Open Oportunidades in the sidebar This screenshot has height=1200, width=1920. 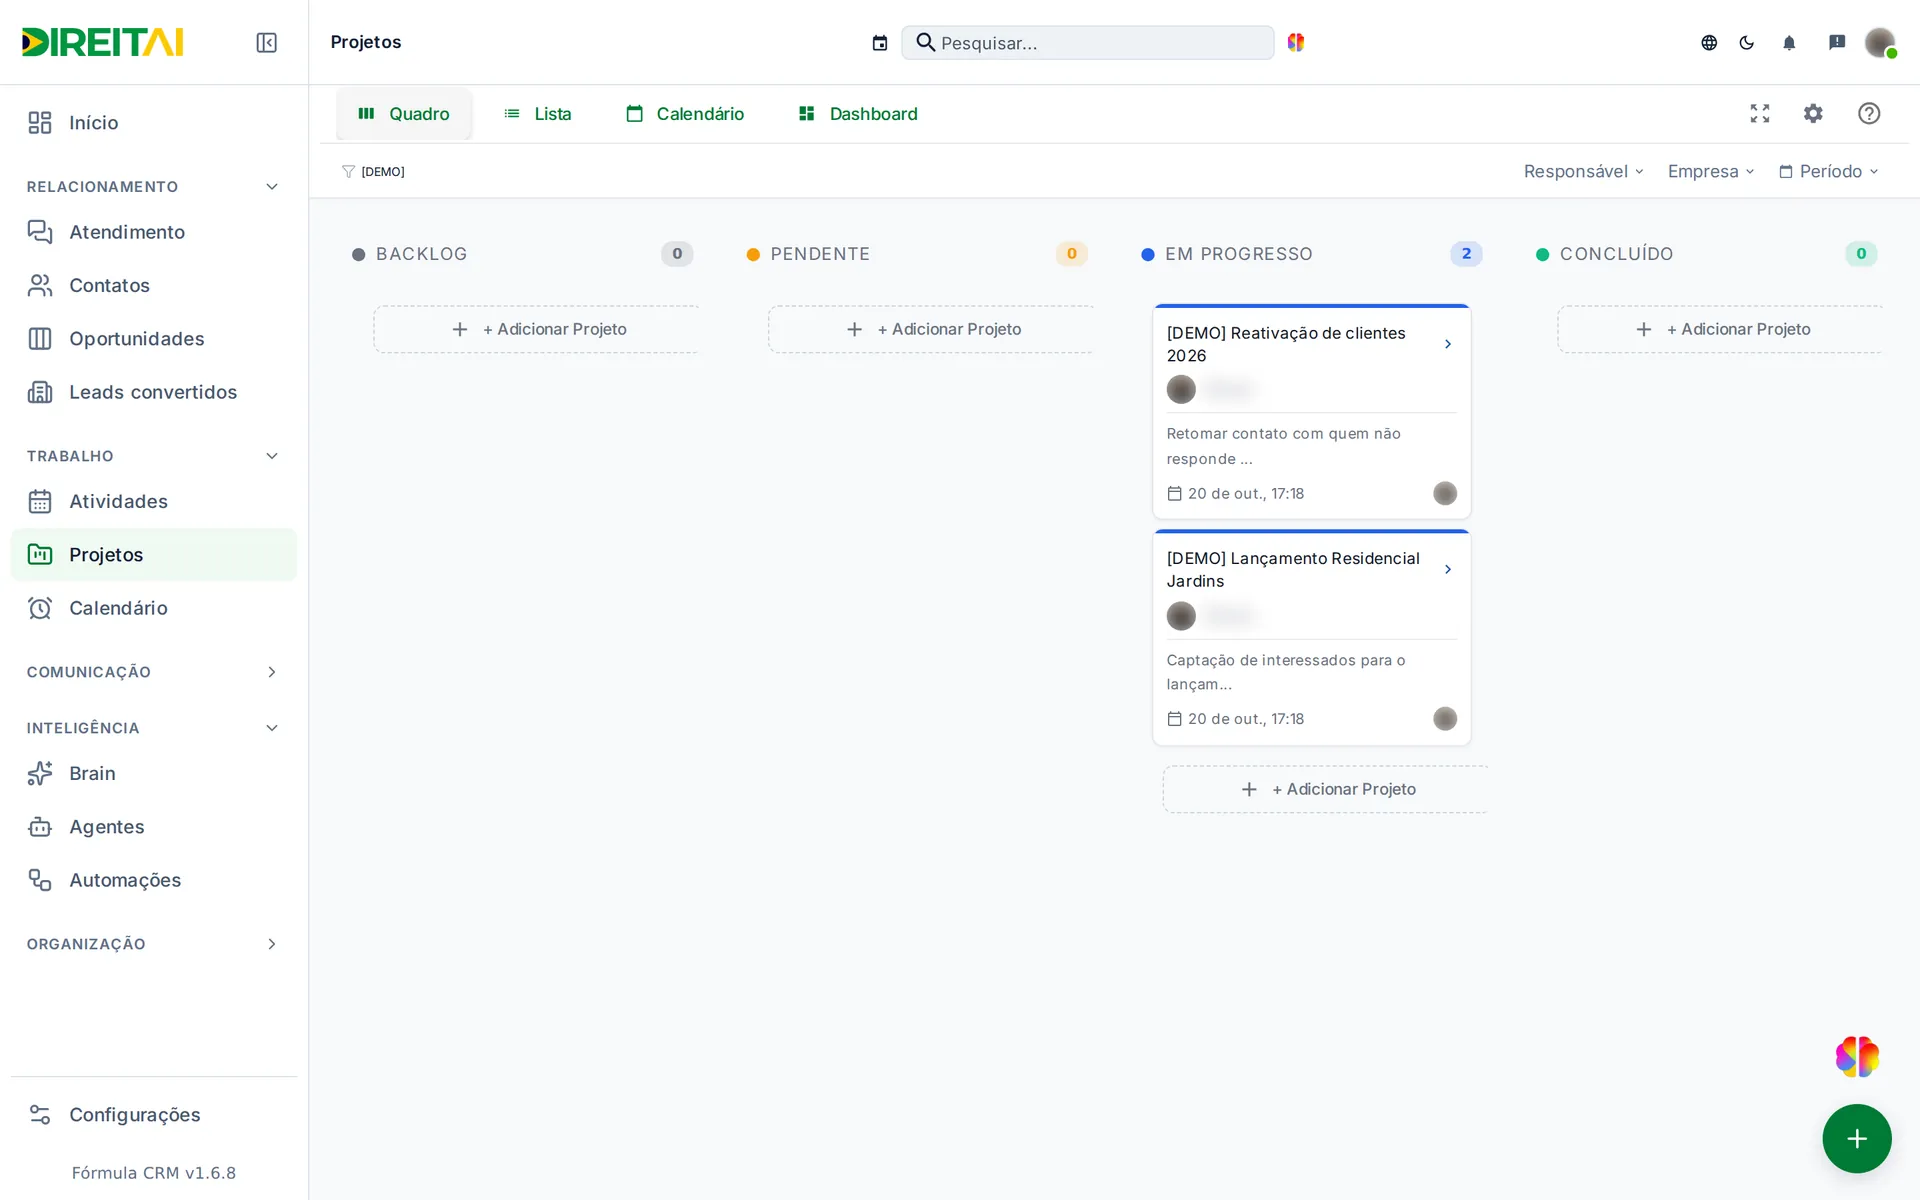[x=154, y=339]
